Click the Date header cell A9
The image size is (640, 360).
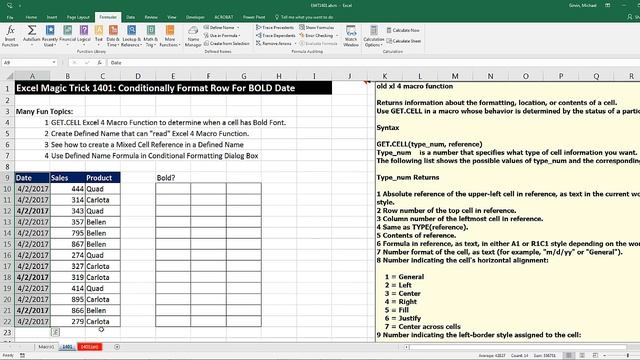(32, 178)
